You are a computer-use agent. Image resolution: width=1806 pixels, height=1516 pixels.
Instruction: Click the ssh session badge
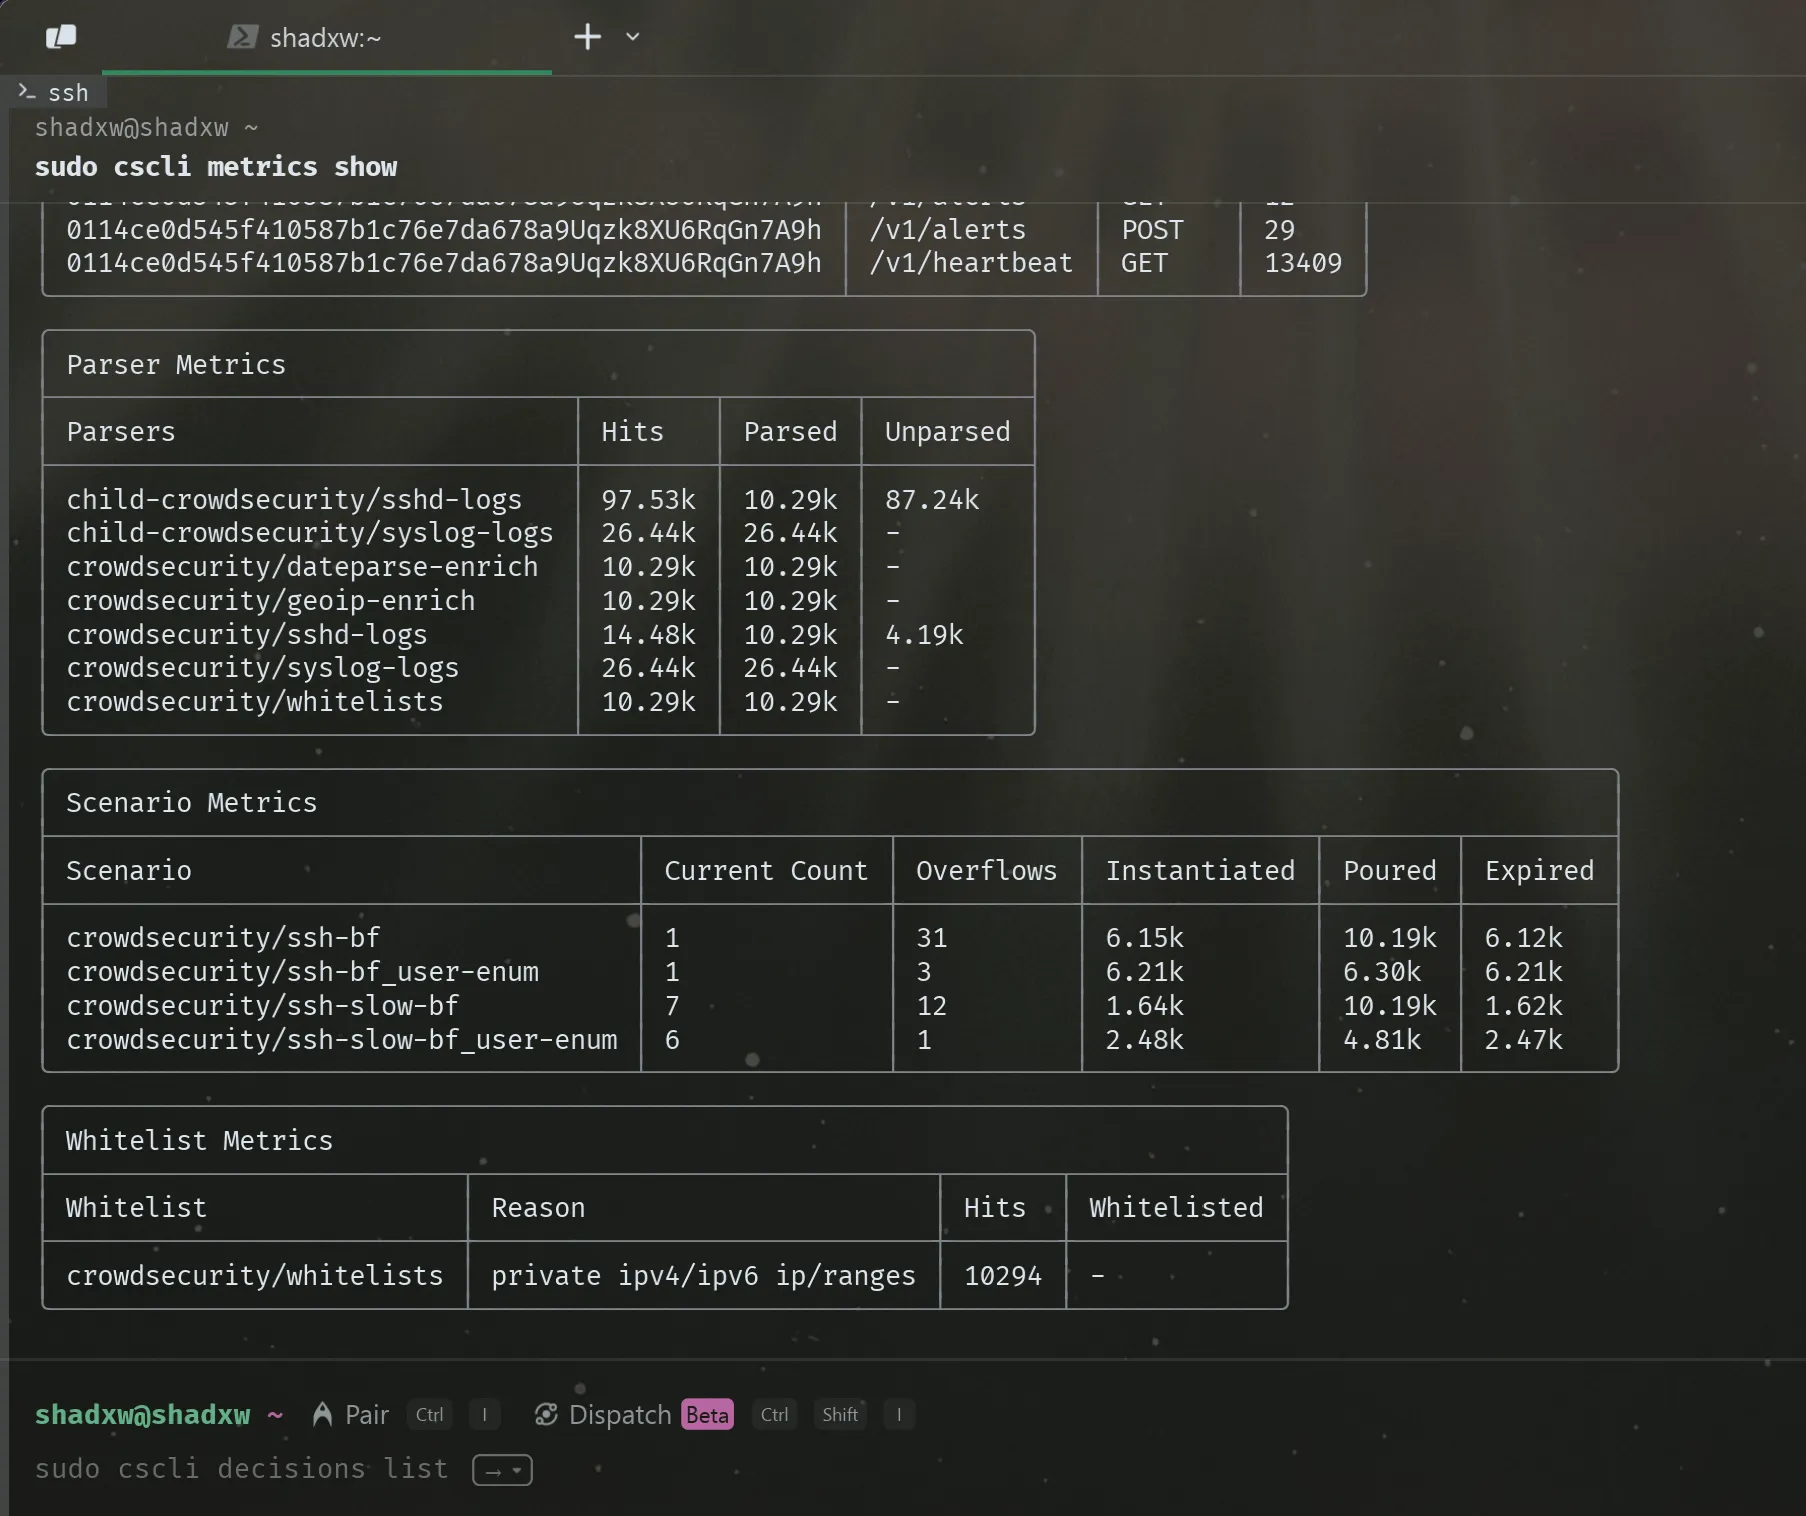[55, 93]
